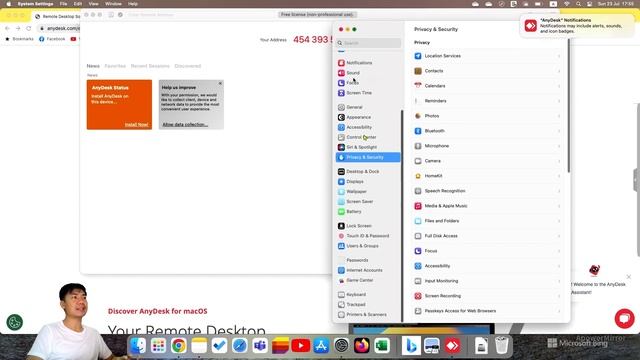Open the View menu in menu bar
640x360 pixels.
point(93,4)
